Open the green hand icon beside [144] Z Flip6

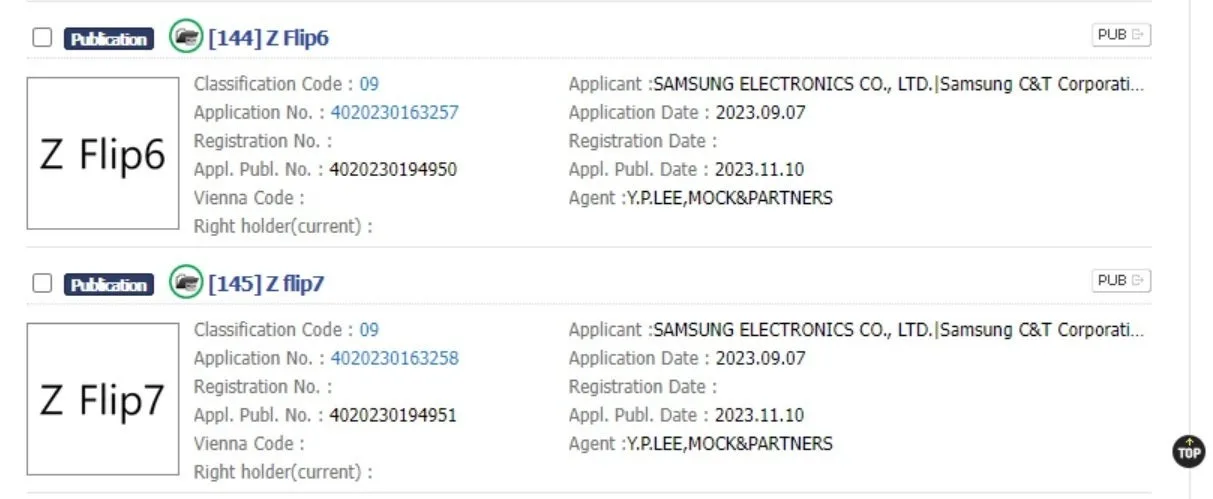pos(186,37)
